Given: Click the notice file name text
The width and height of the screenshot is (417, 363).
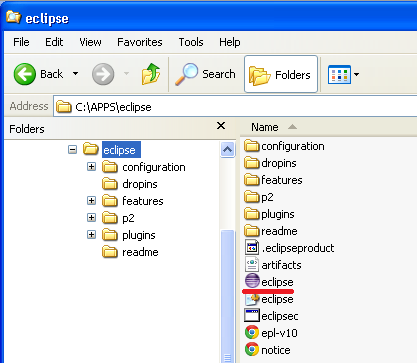Looking at the screenshot, I should 276,350.
